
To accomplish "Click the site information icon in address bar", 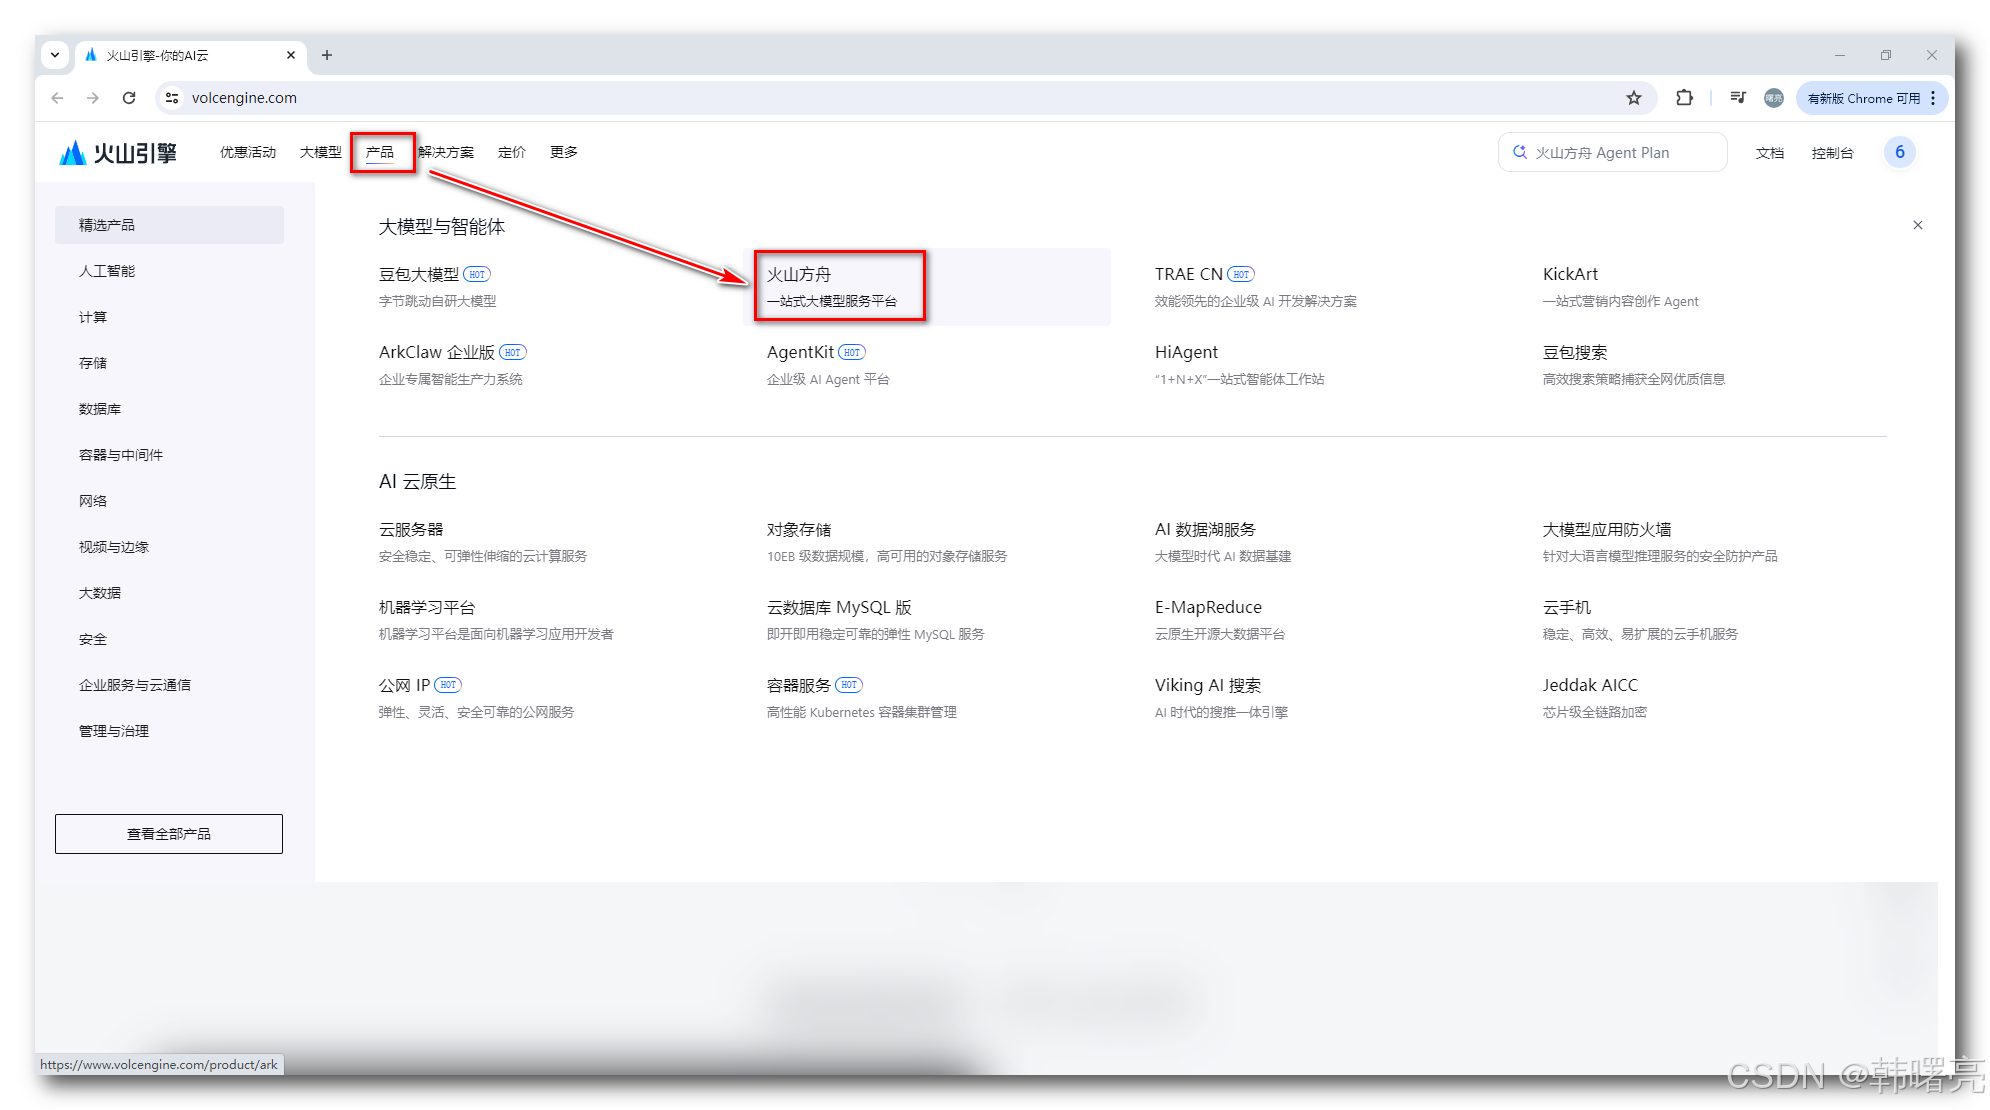I will click(172, 98).
